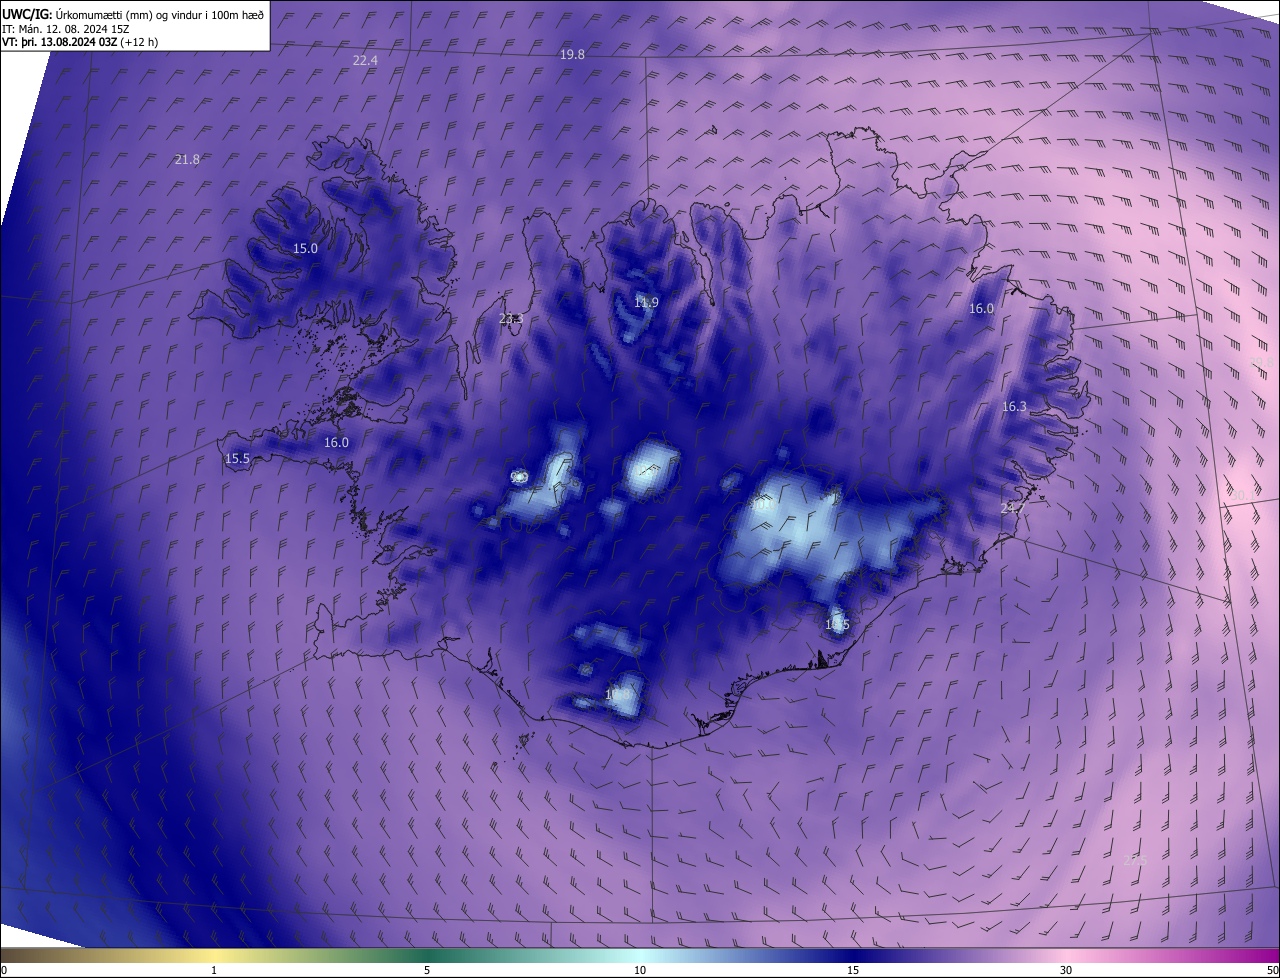Click the 16.3 value in east Iceland
The image size is (1280, 978).
tap(1014, 406)
